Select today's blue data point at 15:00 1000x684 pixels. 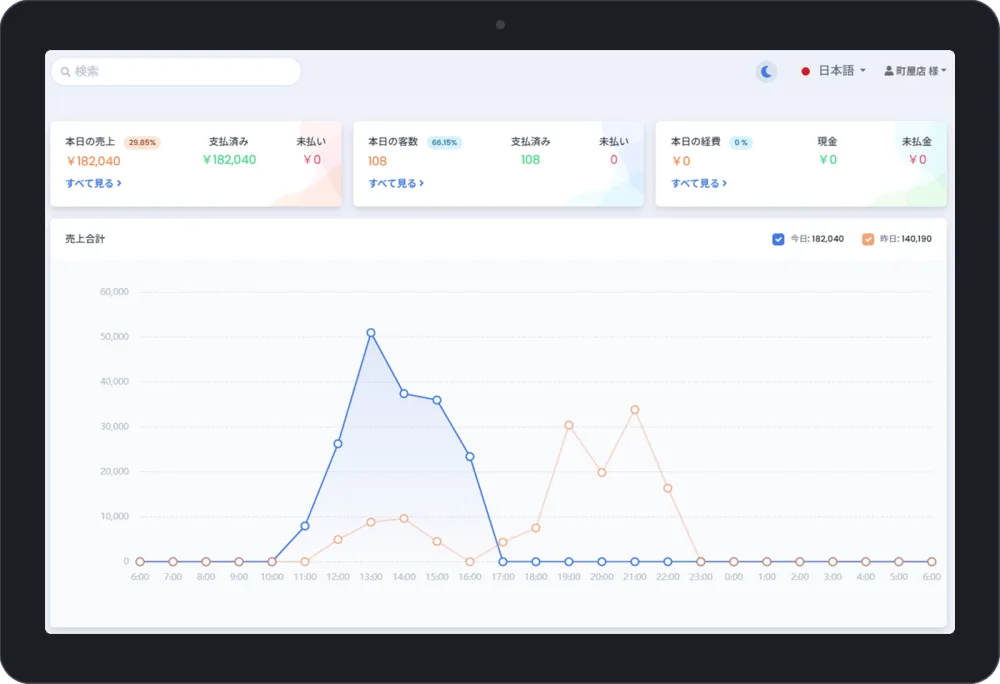coord(437,400)
